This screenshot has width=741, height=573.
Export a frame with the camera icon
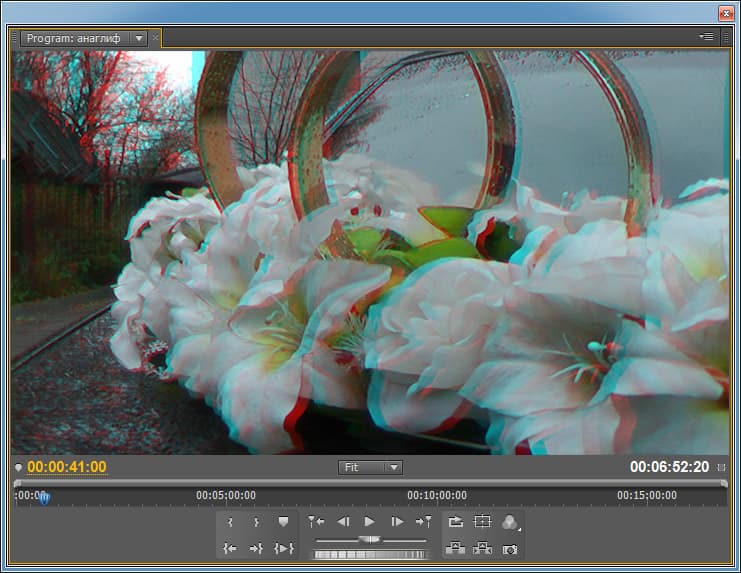[509, 549]
